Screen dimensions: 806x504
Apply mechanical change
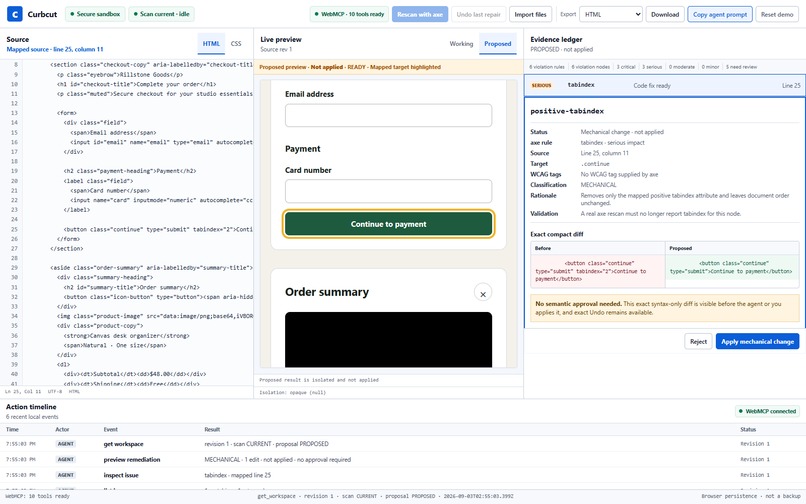pos(757,341)
